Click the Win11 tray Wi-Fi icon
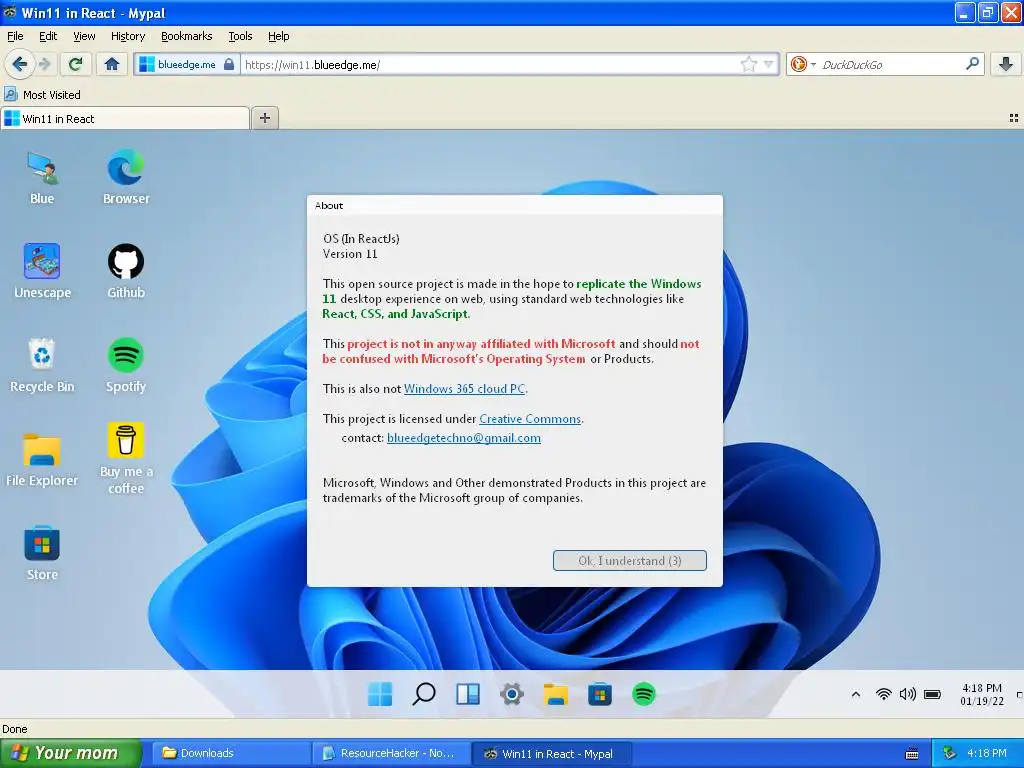1024x768 pixels. [884, 694]
